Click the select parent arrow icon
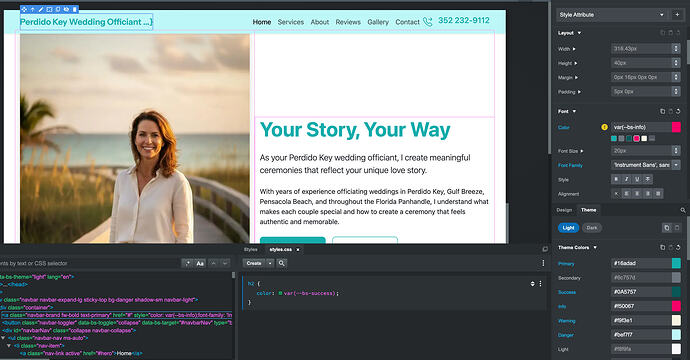690x360 pixels. (33, 9)
